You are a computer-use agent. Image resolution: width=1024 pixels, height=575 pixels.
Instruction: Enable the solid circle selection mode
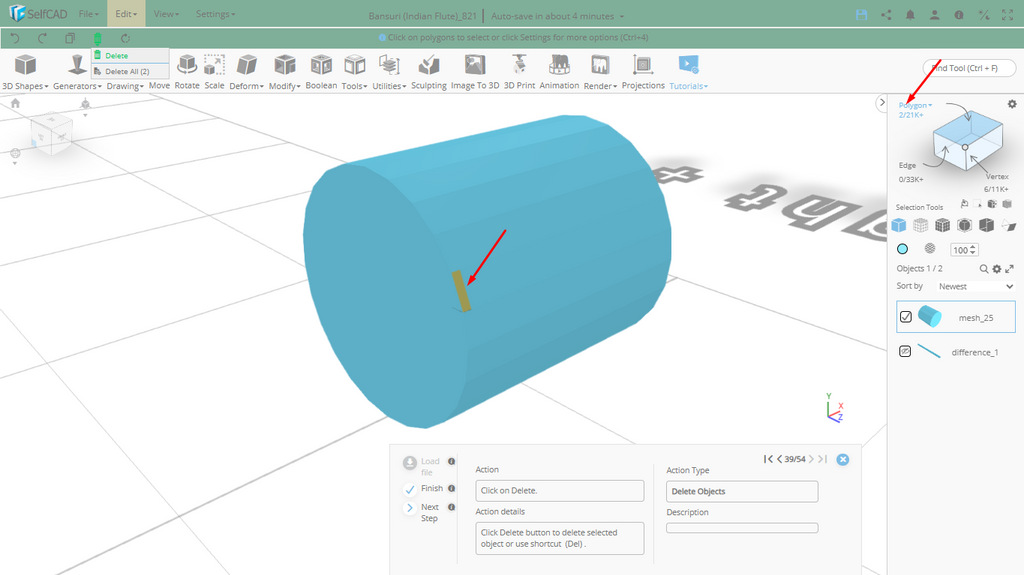click(x=903, y=249)
